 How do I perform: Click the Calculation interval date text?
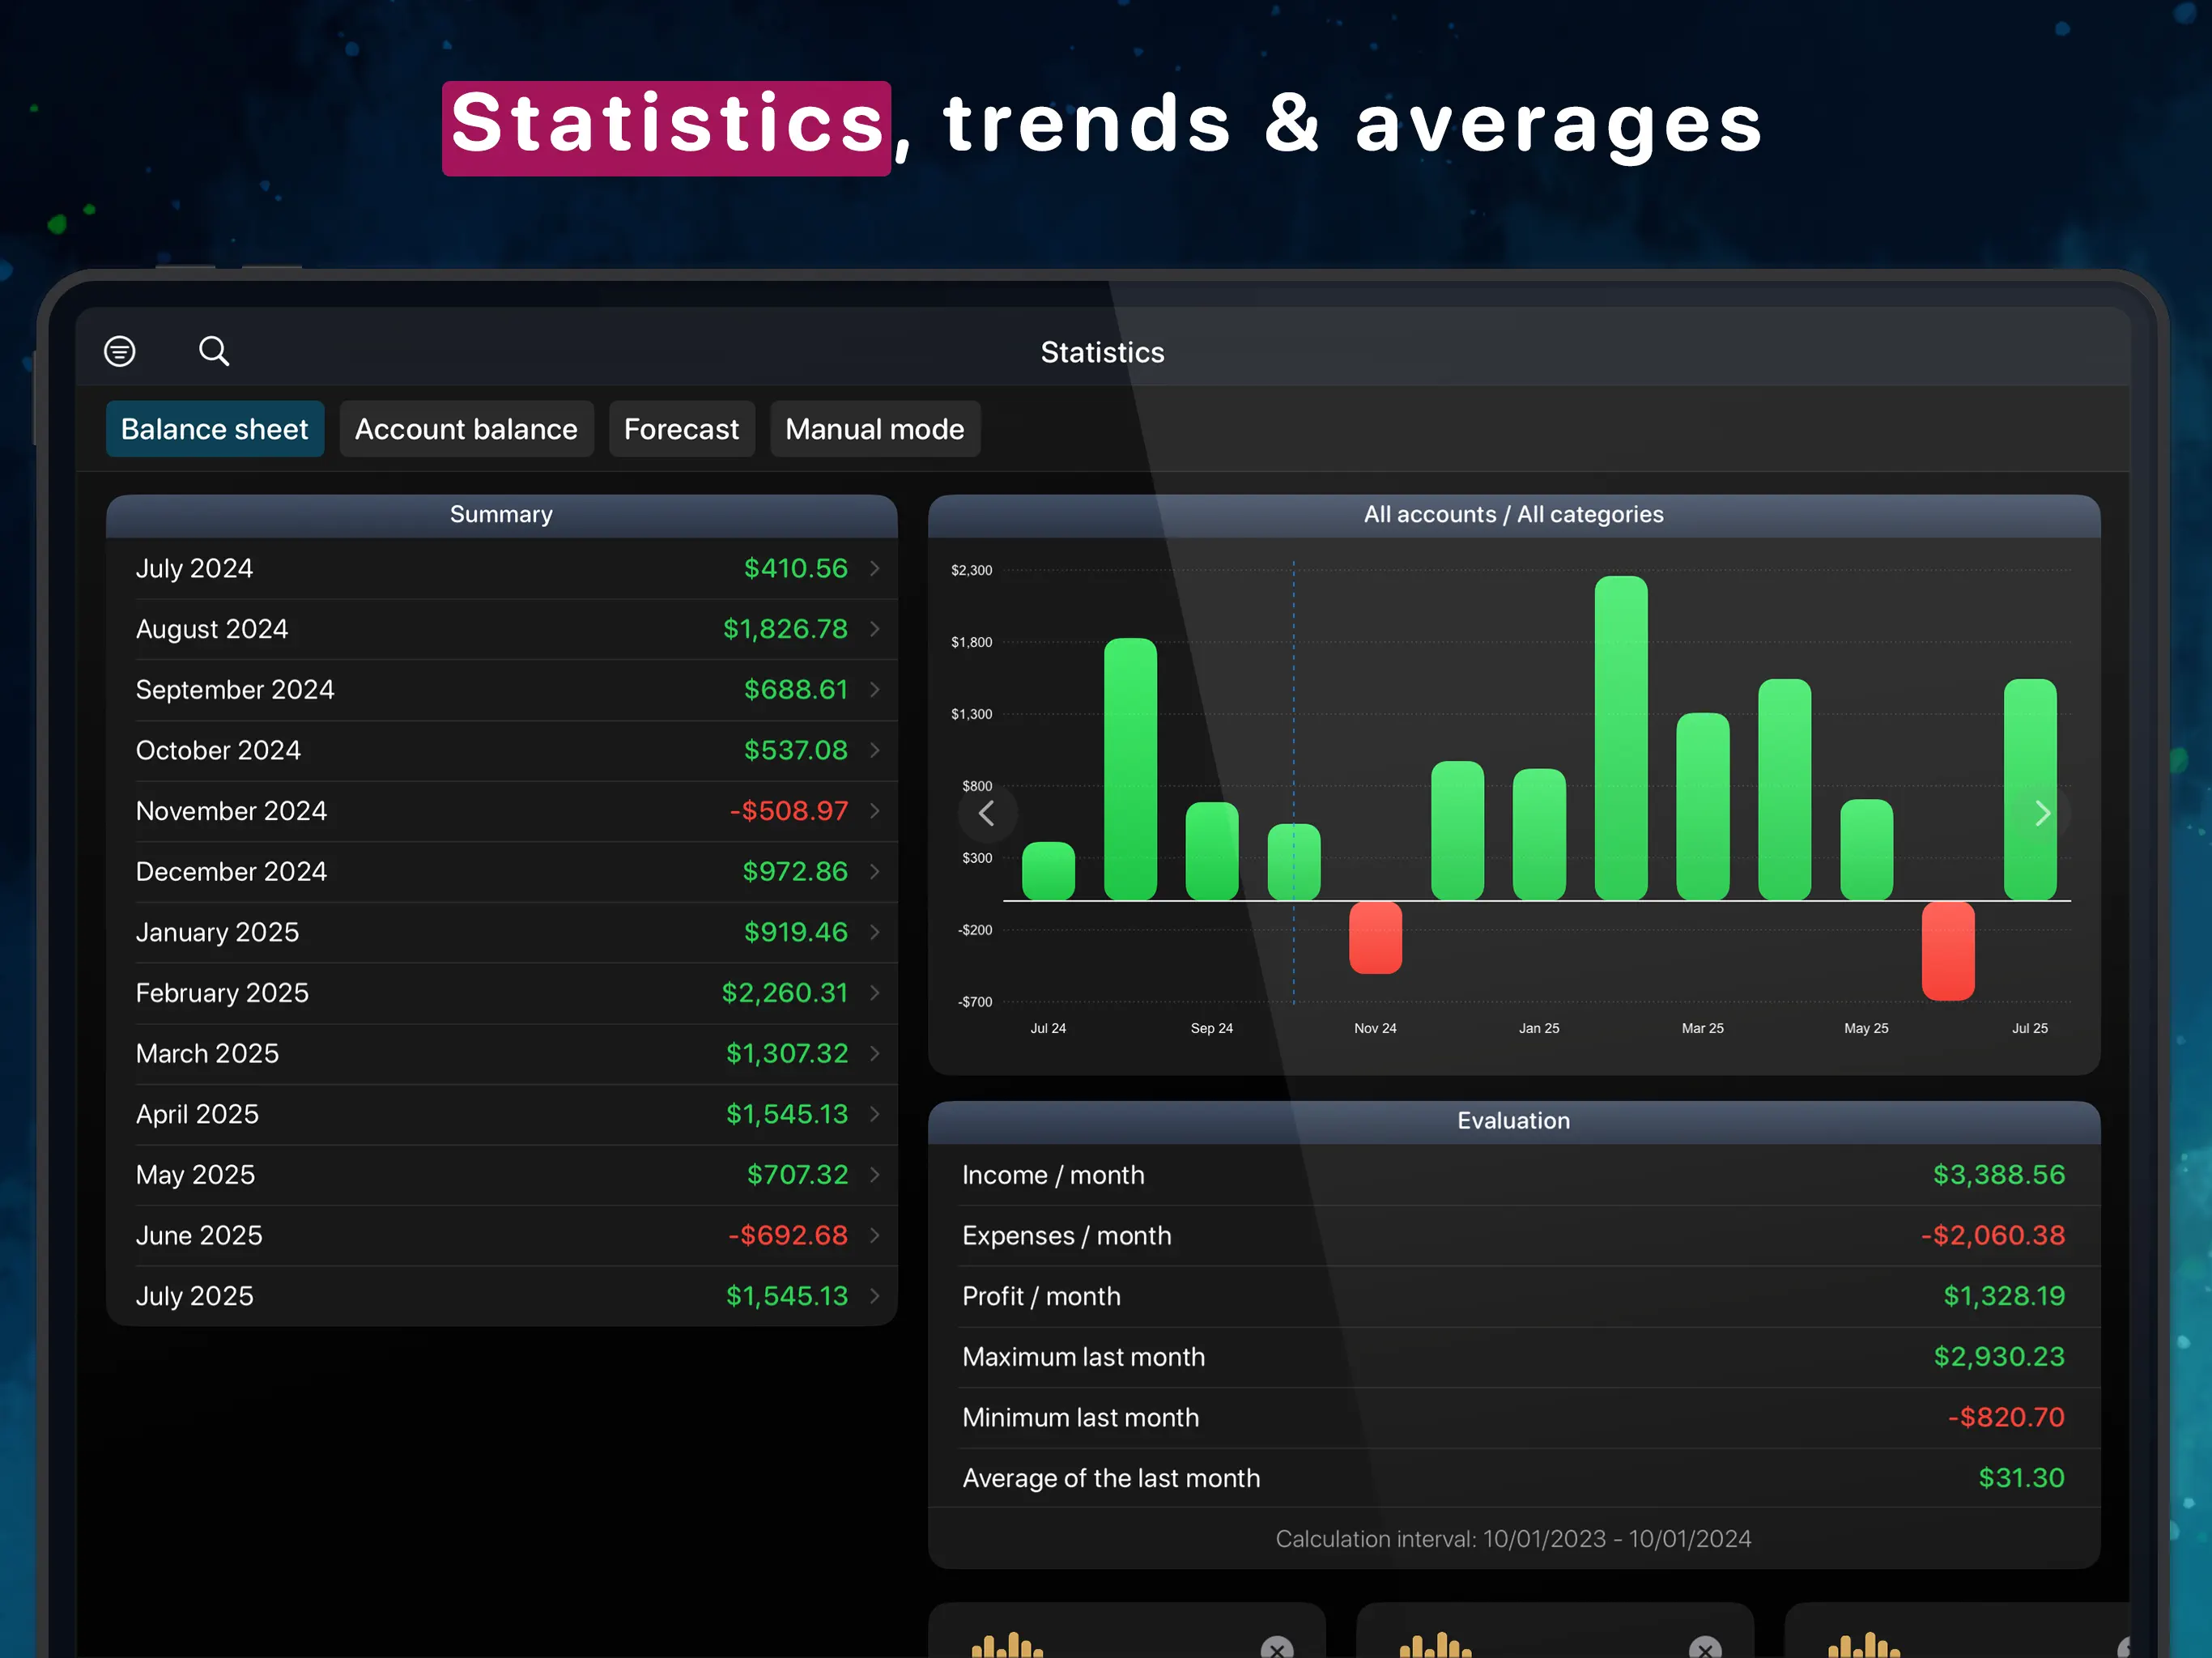click(1513, 1538)
